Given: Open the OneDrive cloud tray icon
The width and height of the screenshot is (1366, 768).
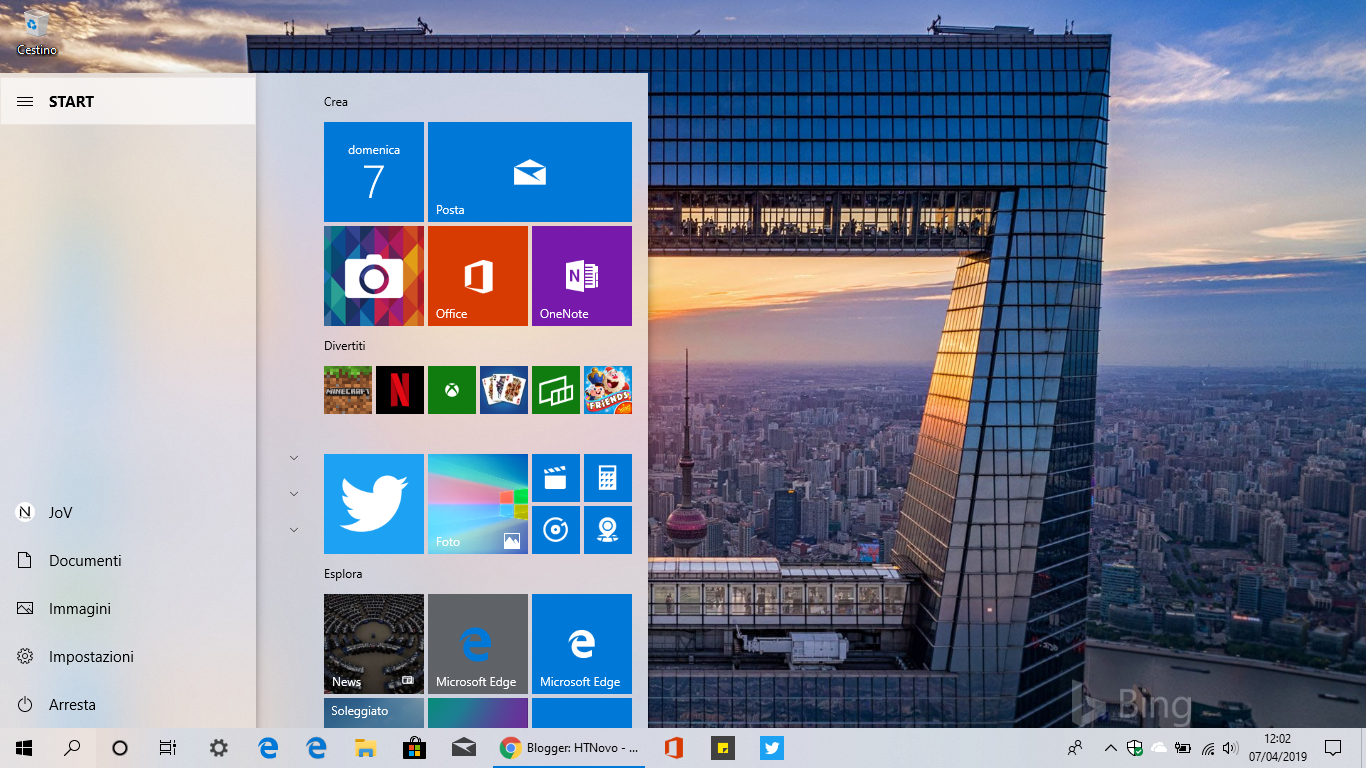Looking at the screenshot, I should click(x=1159, y=748).
